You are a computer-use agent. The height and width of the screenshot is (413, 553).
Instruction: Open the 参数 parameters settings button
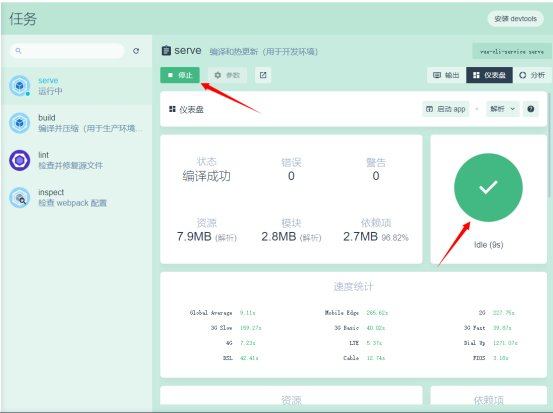(x=227, y=75)
